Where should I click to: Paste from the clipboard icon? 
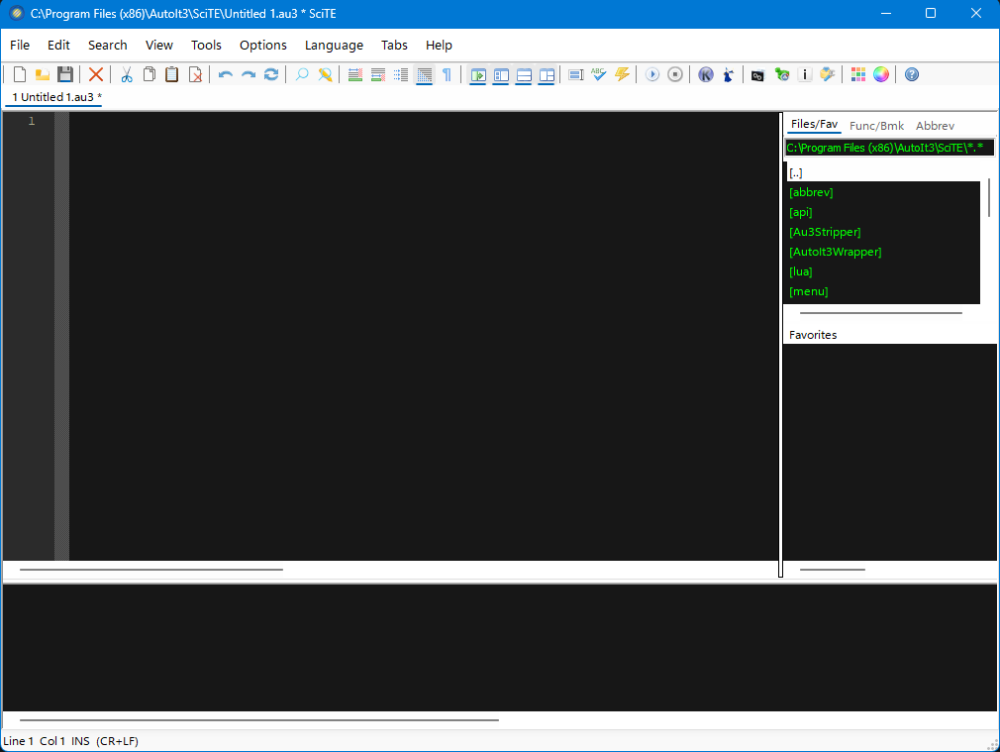[172, 75]
